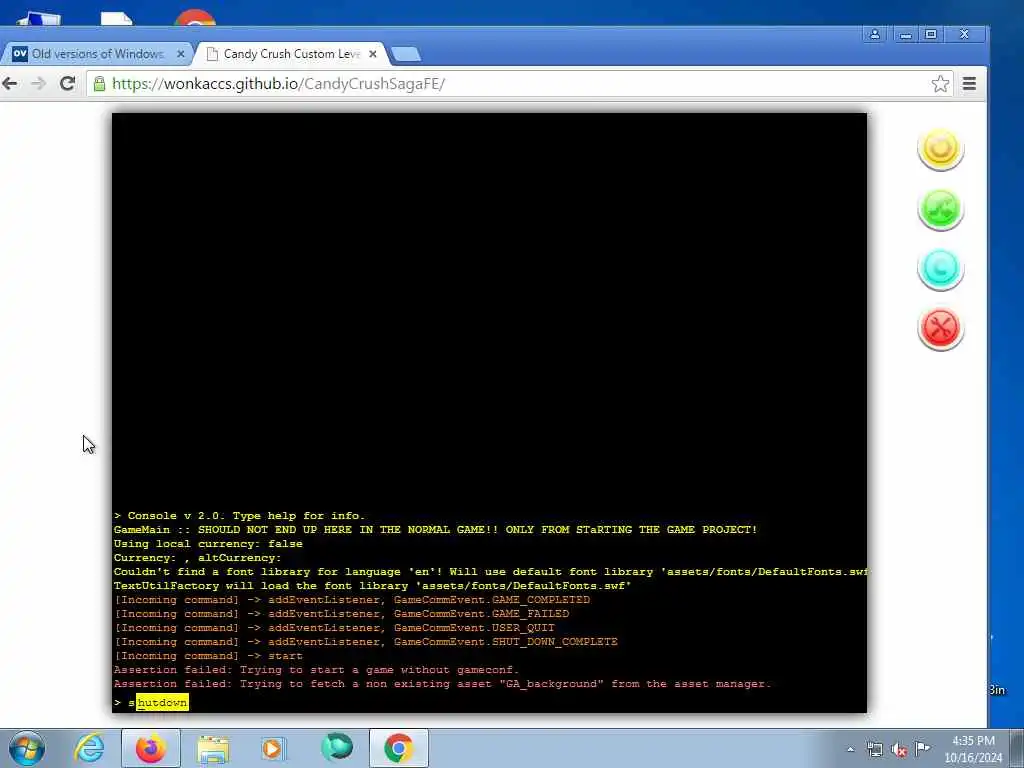Image resolution: width=1024 pixels, height=768 pixels.
Task: Click the "GameMain ::" warning line
Action: pos(436,530)
